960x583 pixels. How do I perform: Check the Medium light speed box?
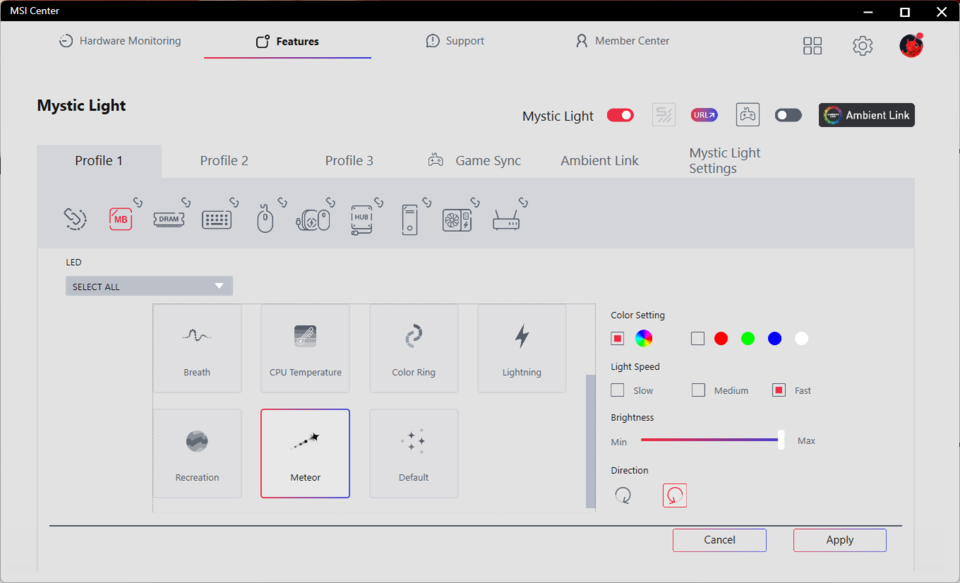(698, 390)
